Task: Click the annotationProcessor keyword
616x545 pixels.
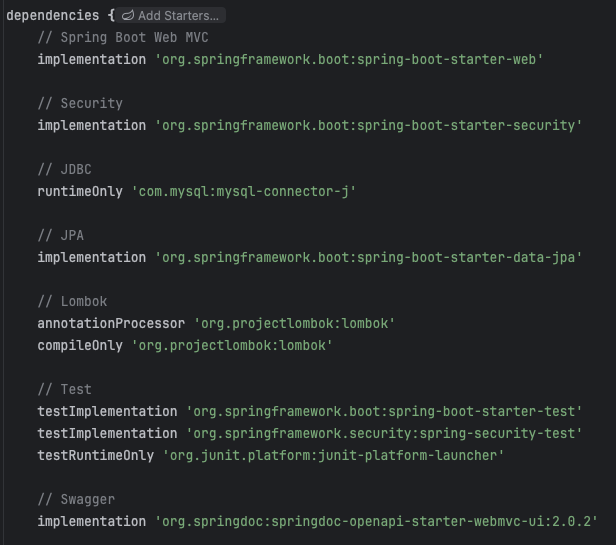Action: [111, 324]
